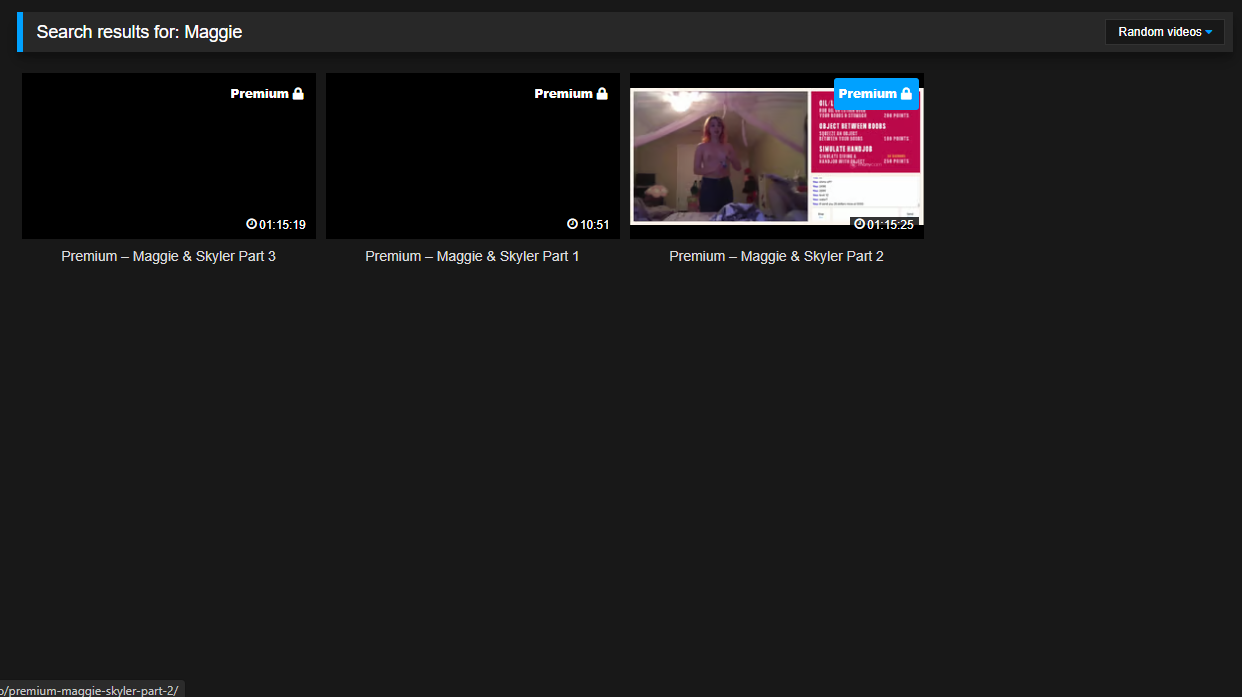Click the Search results for: Maggie heading

pyautogui.click(x=139, y=32)
